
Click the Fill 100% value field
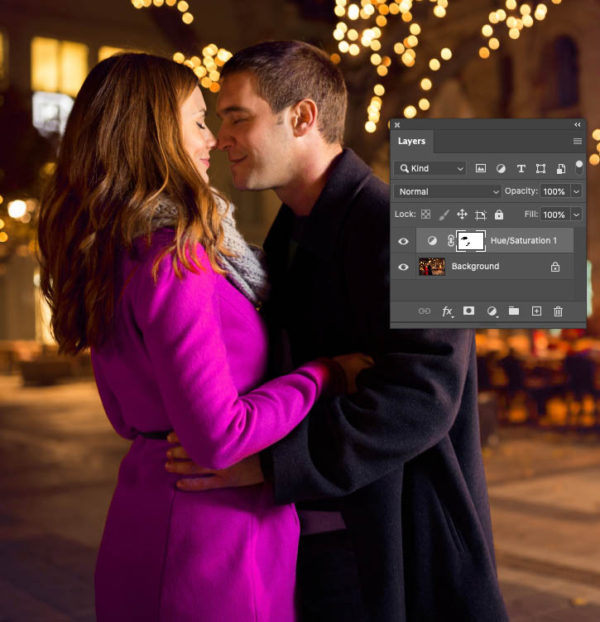tap(554, 215)
